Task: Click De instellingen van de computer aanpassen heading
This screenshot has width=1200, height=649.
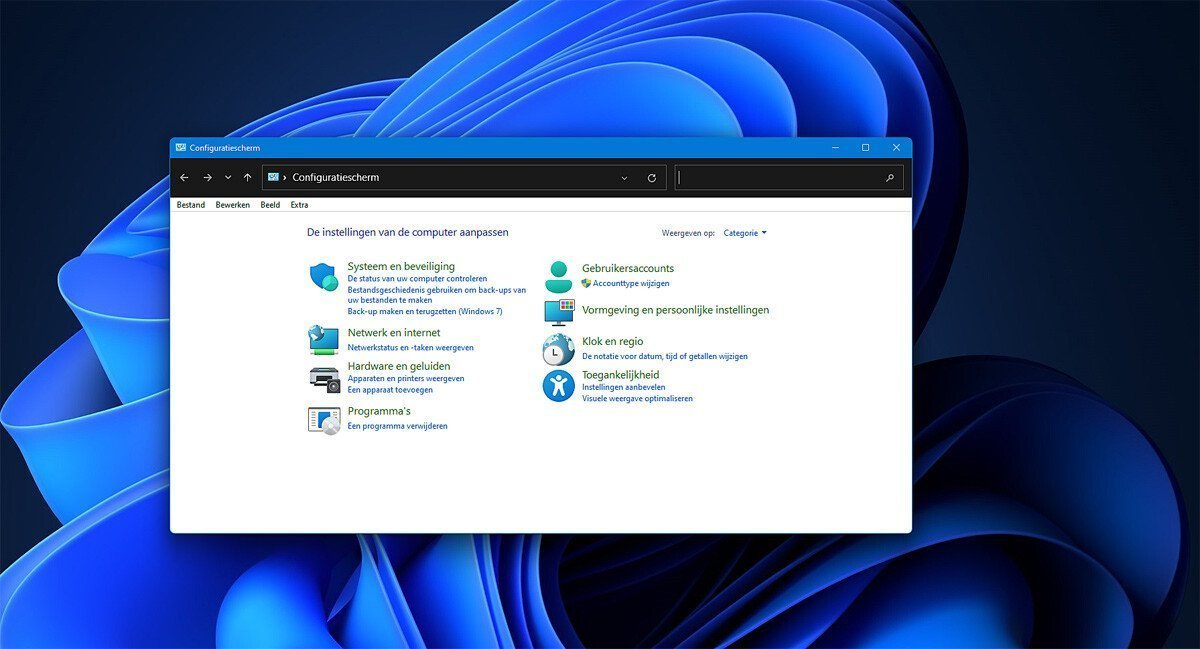Action: (408, 232)
